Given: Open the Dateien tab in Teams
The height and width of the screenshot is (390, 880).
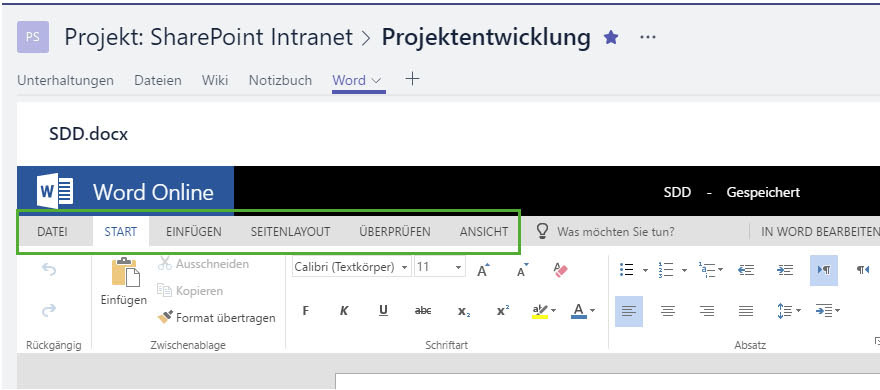Looking at the screenshot, I should 158,80.
